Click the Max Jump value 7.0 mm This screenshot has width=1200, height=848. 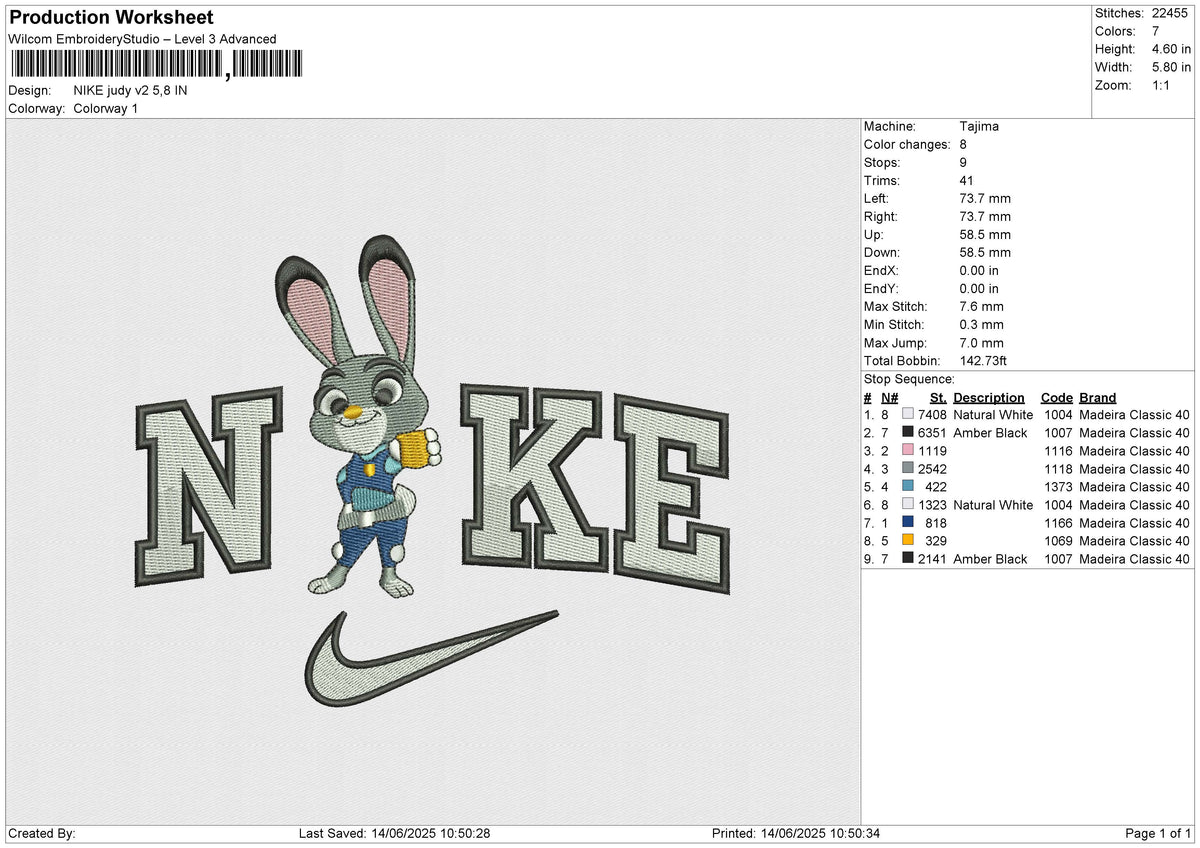click(x=981, y=342)
